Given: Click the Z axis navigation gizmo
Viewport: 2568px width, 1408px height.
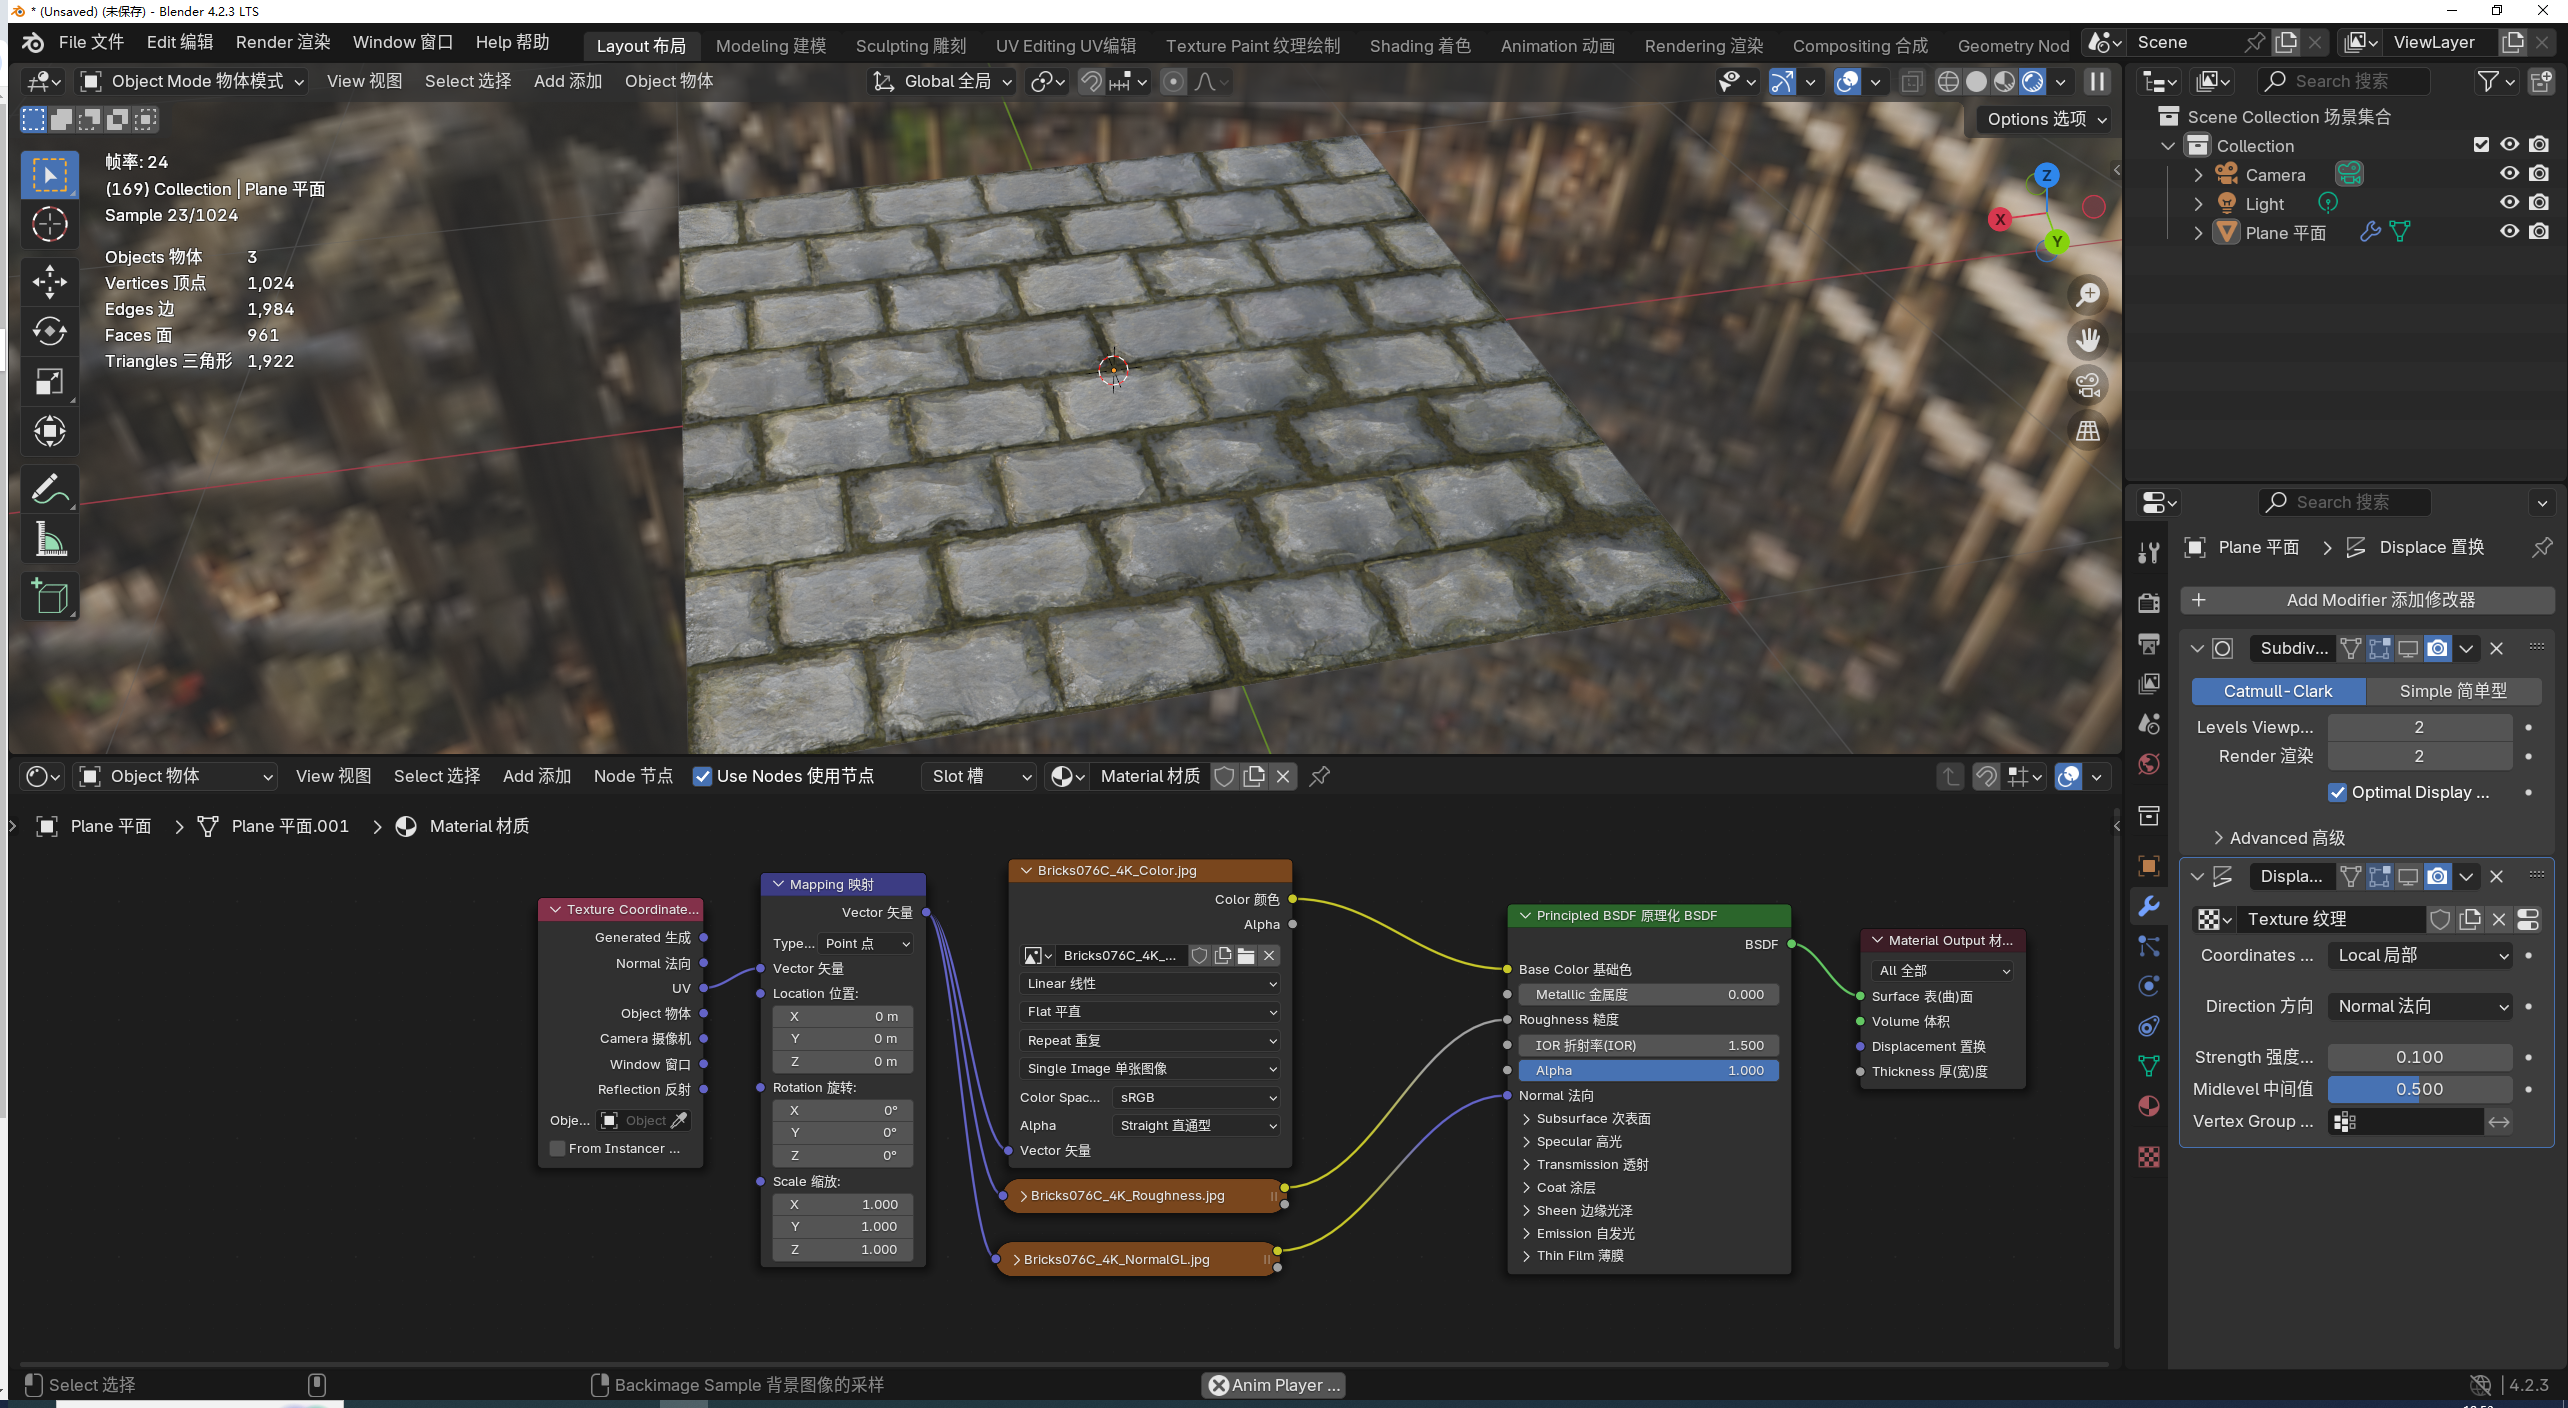Looking at the screenshot, I should (2046, 175).
